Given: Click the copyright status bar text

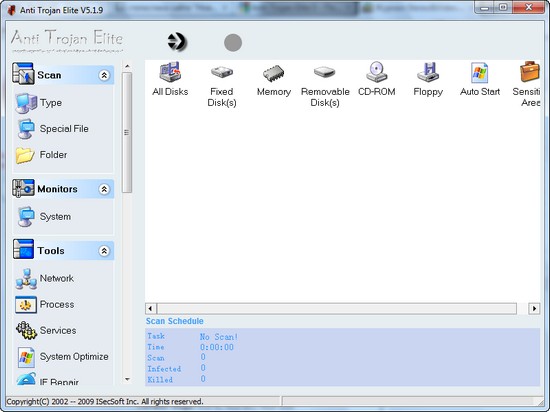Looking at the screenshot, I should (105, 401).
